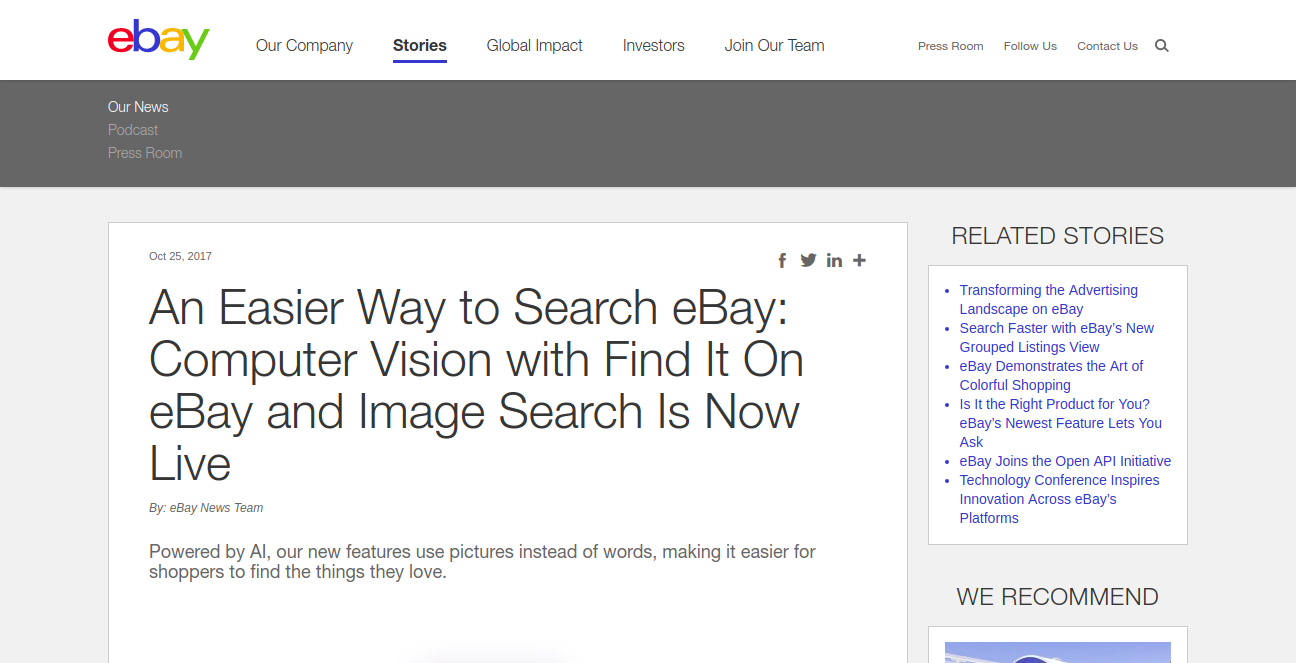The image size is (1296, 663).
Task: Open 'eBay Joins the Open API Initiative' link
Action: tap(1065, 461)
